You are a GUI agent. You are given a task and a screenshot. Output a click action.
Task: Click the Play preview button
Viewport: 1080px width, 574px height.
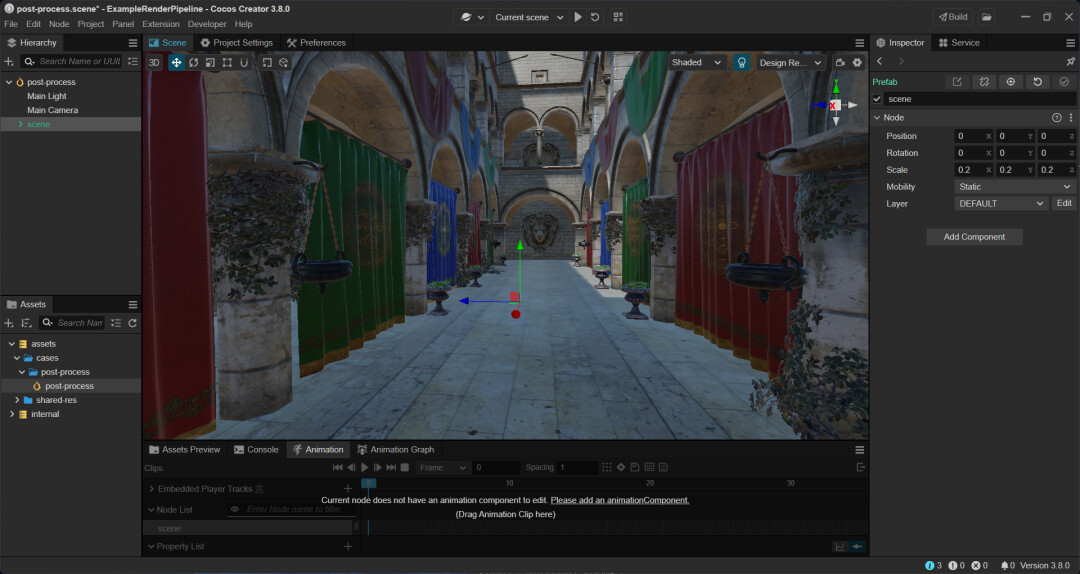coord(578,17)
